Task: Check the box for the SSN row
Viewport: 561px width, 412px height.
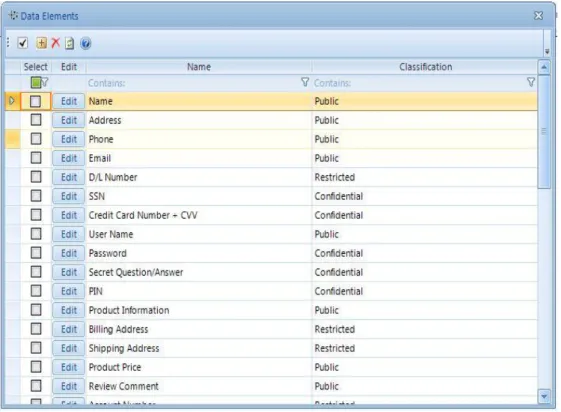Action: point(36,196)
